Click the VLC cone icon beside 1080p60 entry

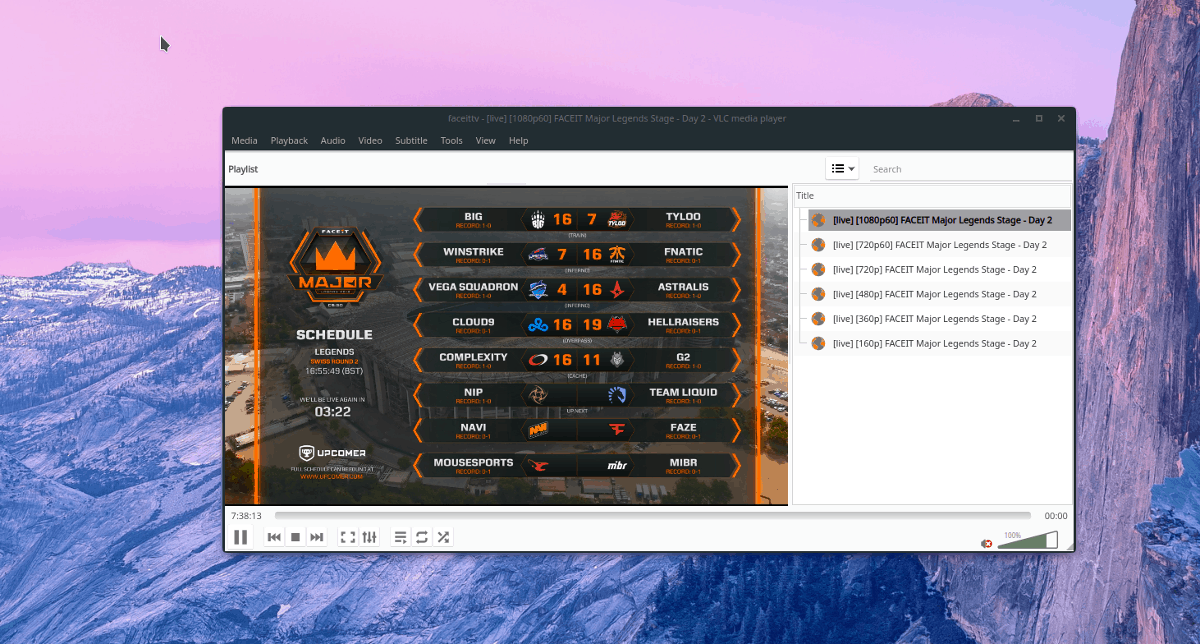click(x=818, y=220)
